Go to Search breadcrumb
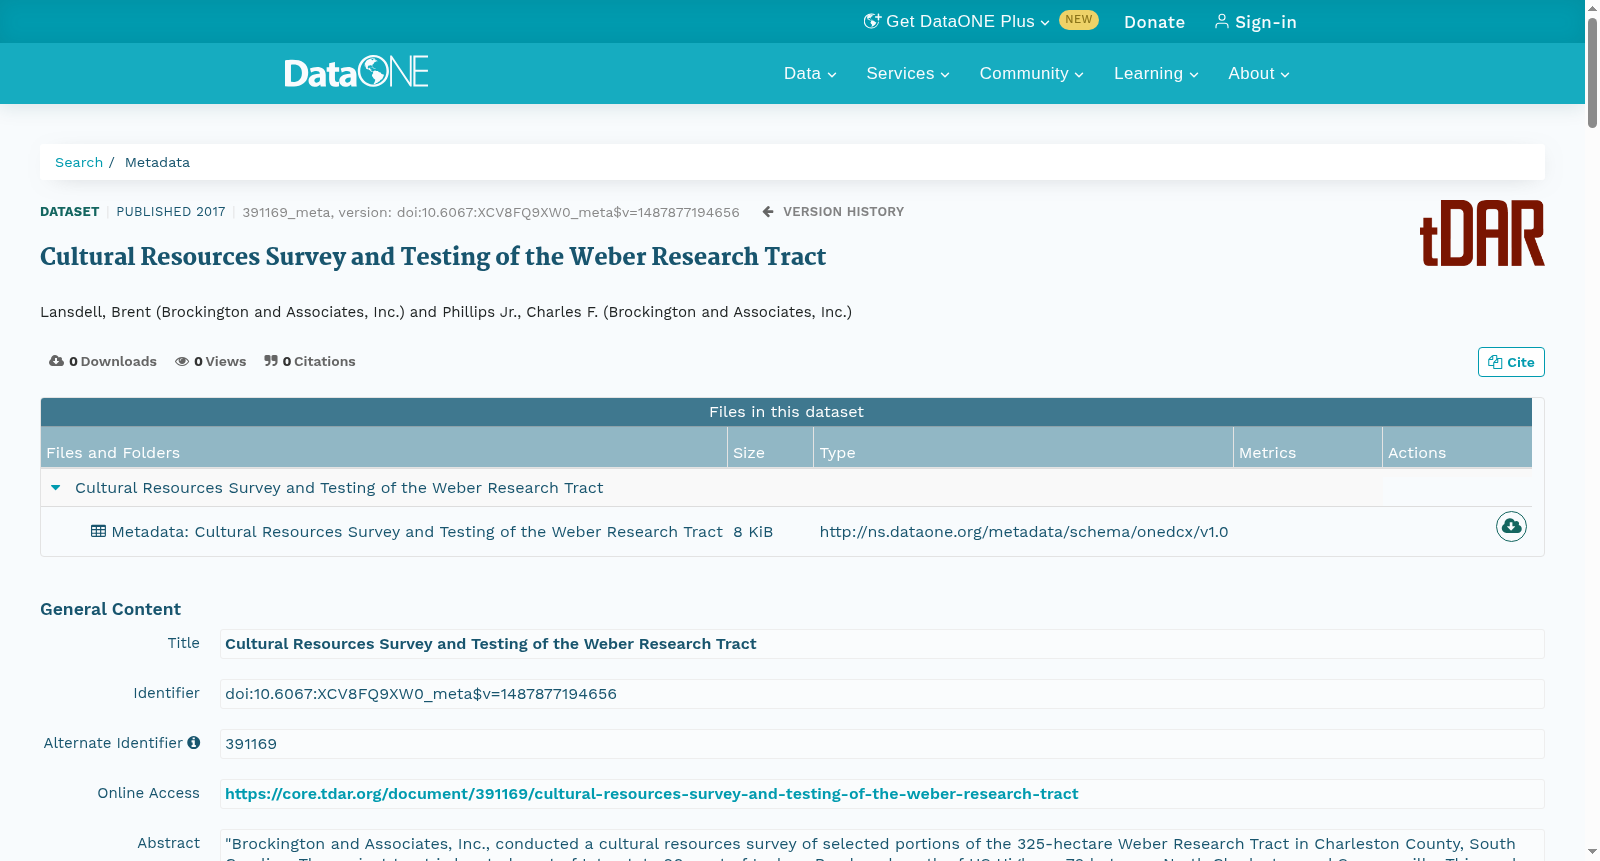This screenshot has height=861, width=1600. (x=79, y=162)
